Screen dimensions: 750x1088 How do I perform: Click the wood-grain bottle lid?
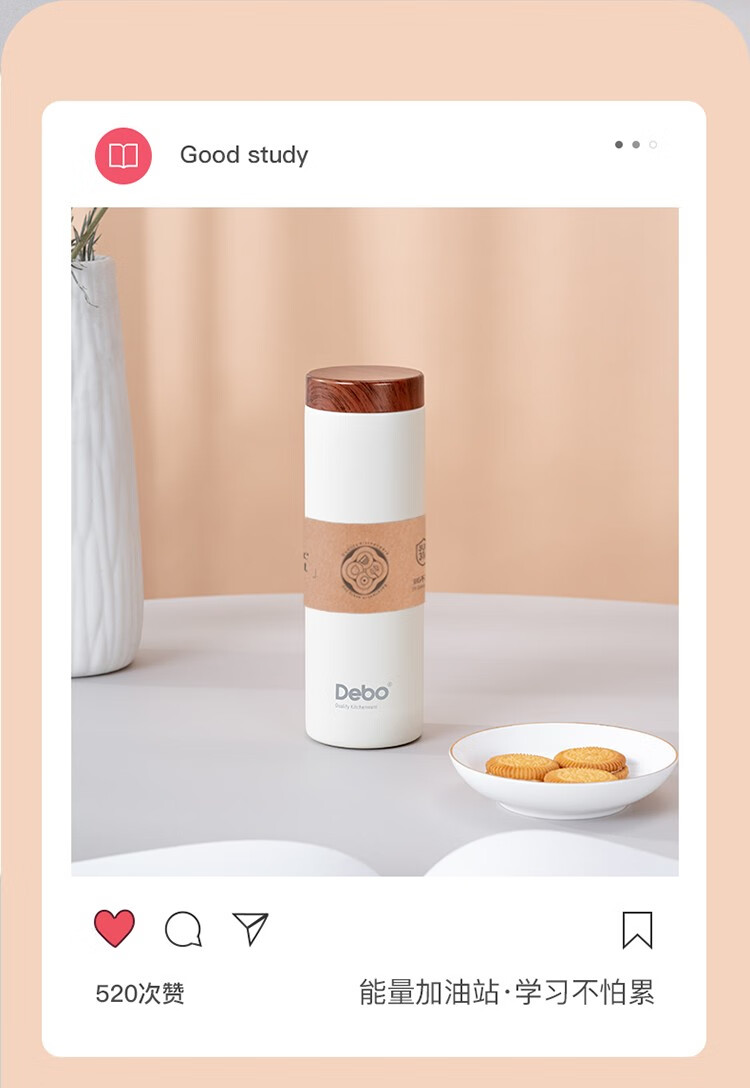click(365, 389)
